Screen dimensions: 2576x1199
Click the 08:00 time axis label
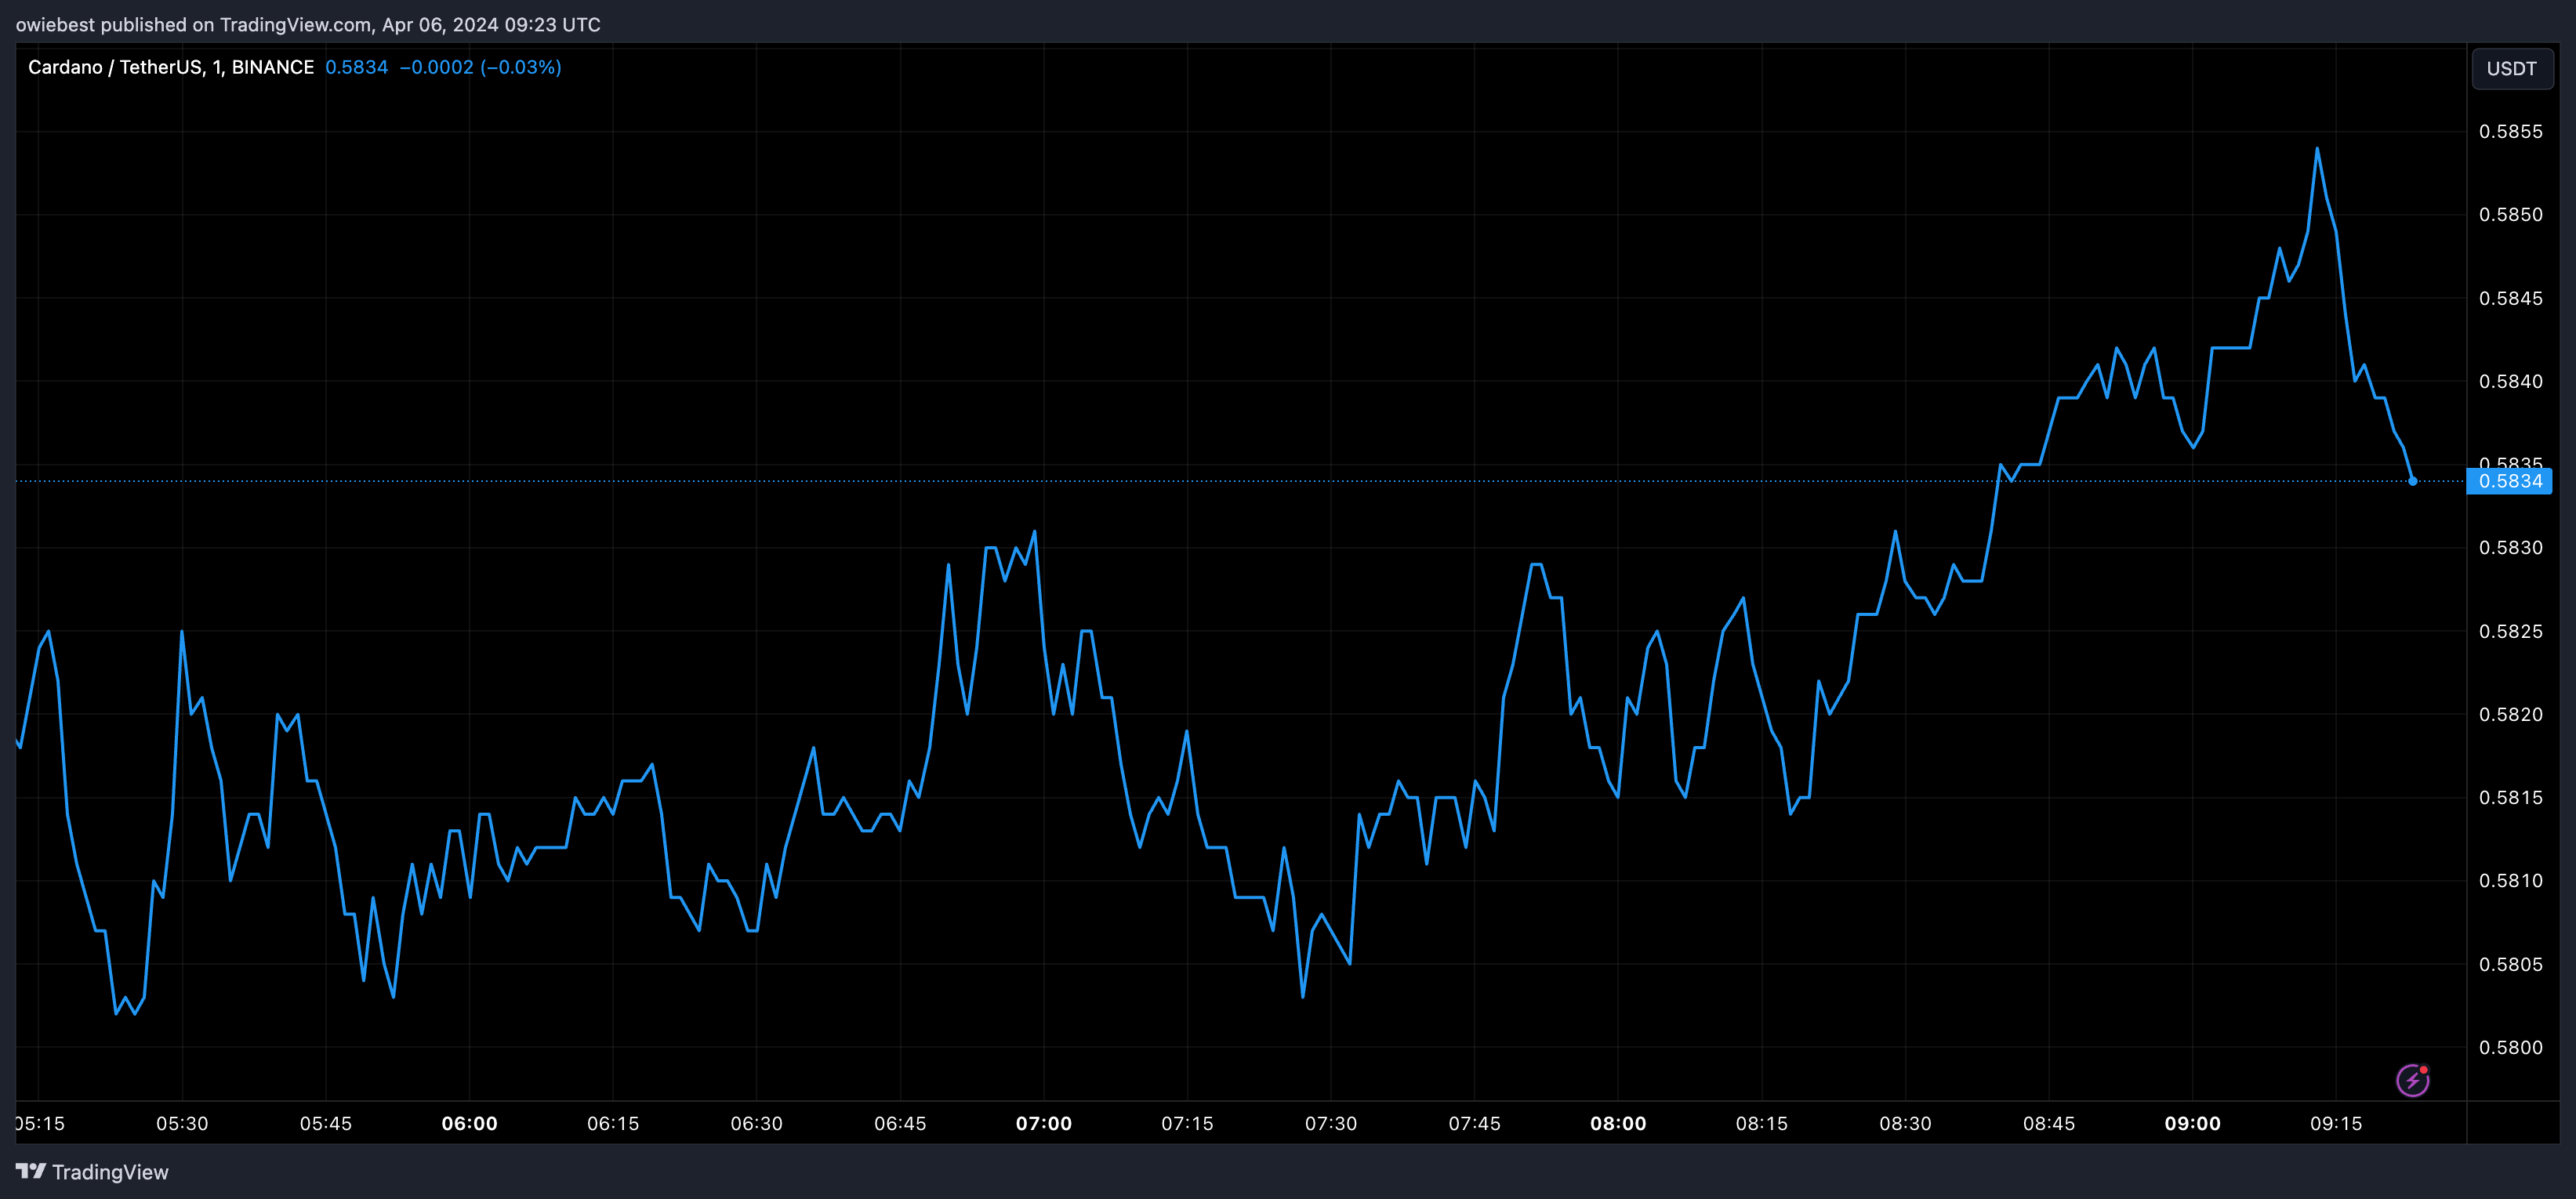(1618, 1123)
